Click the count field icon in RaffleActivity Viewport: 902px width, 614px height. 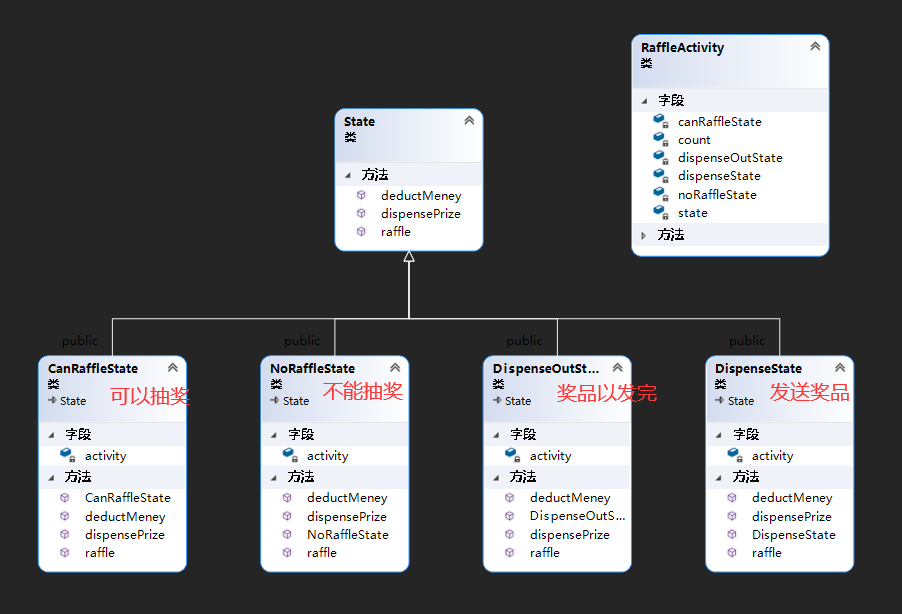660,140
